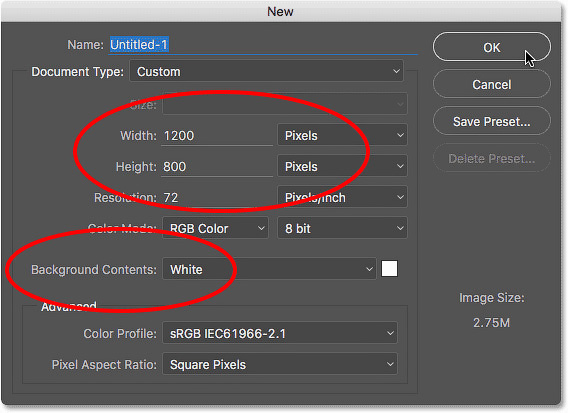Click the Height value field

click(x=217, y=167)
